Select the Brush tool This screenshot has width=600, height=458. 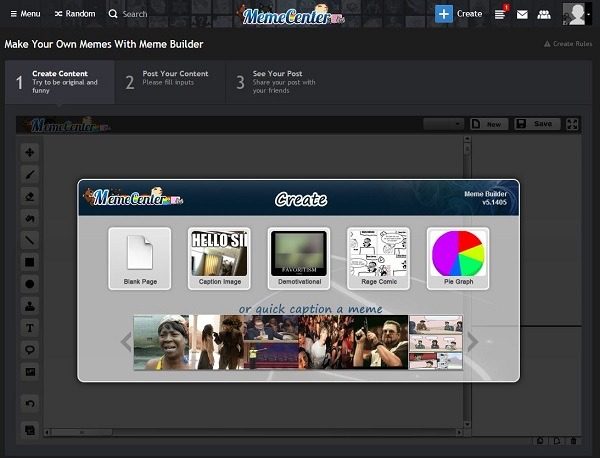pos(29,174)
